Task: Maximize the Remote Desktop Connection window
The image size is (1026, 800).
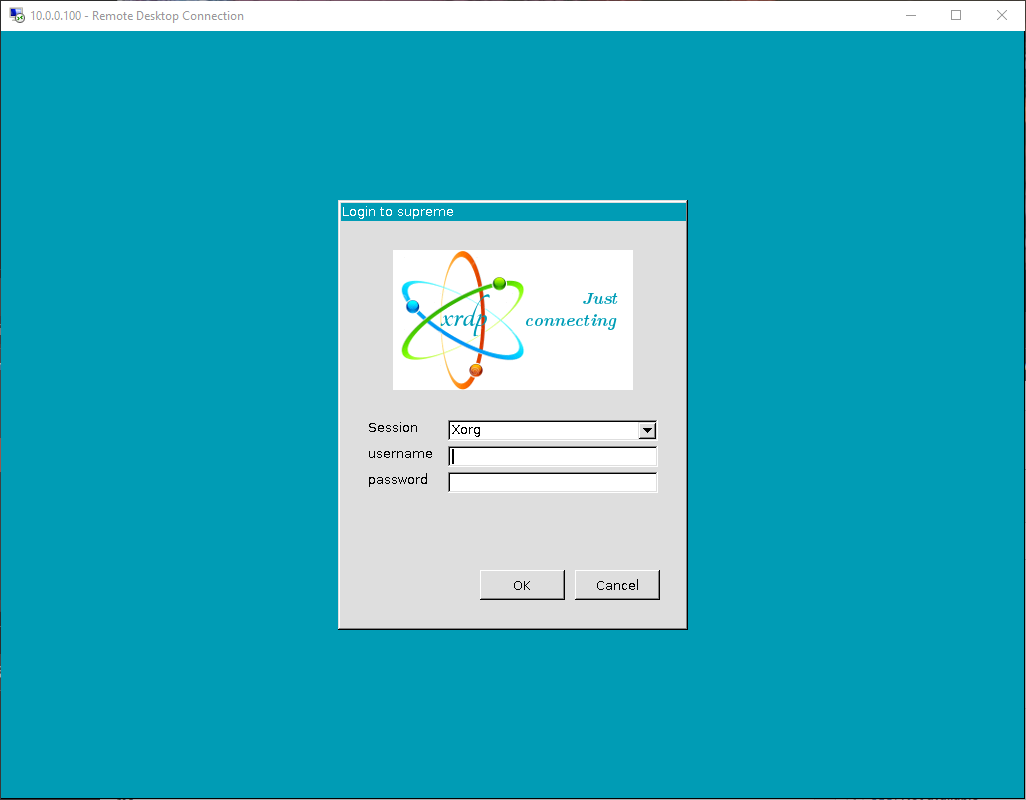Action: [x=956, y=15]
